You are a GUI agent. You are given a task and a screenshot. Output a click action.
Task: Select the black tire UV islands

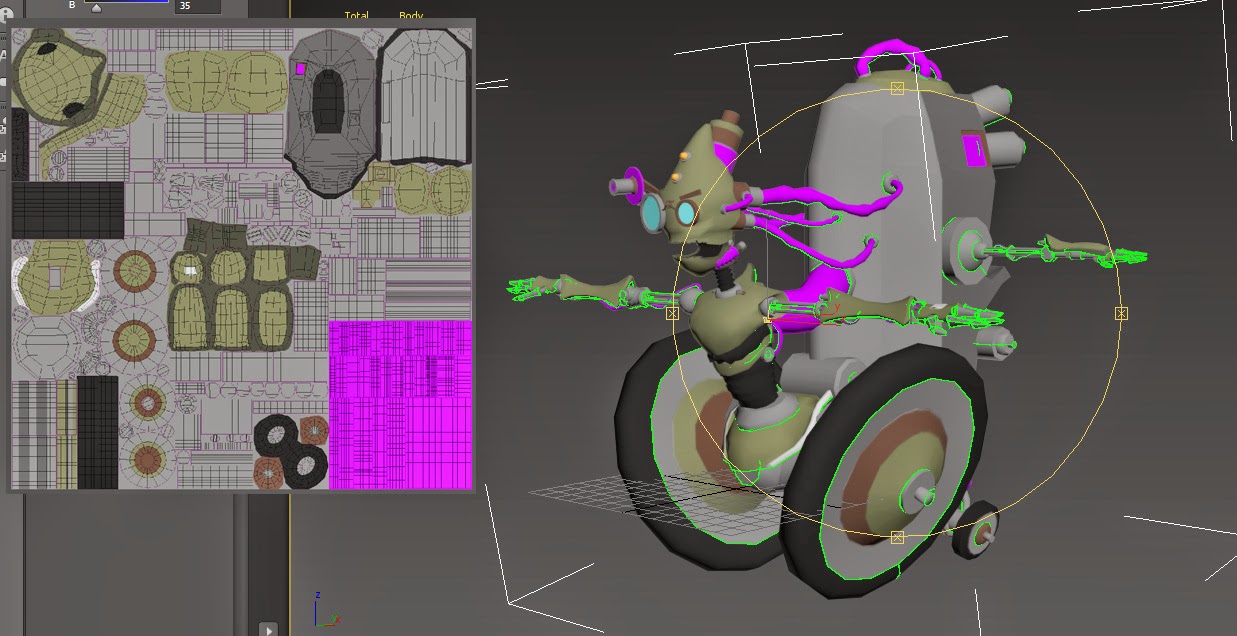[290, 449]
